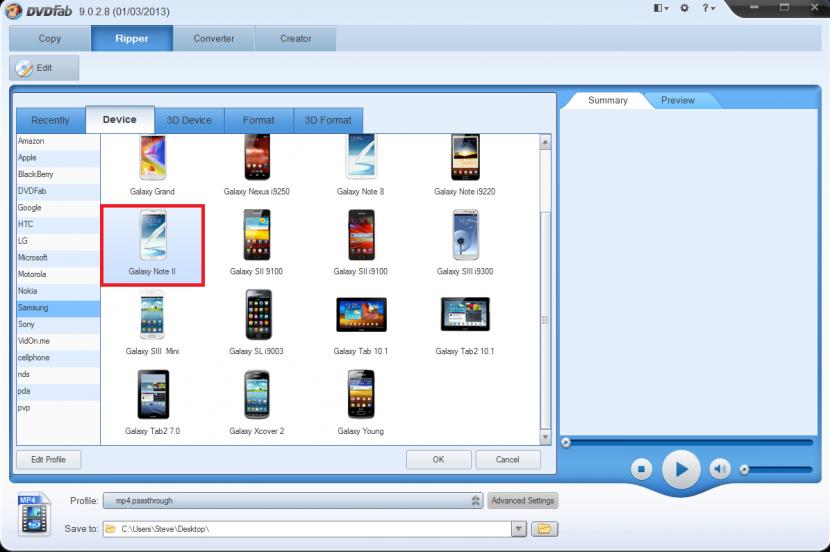Switch to the Preview tab
The height and width of the screenshot is (552, 830).
pyautogui.click(x=677, y=100)
